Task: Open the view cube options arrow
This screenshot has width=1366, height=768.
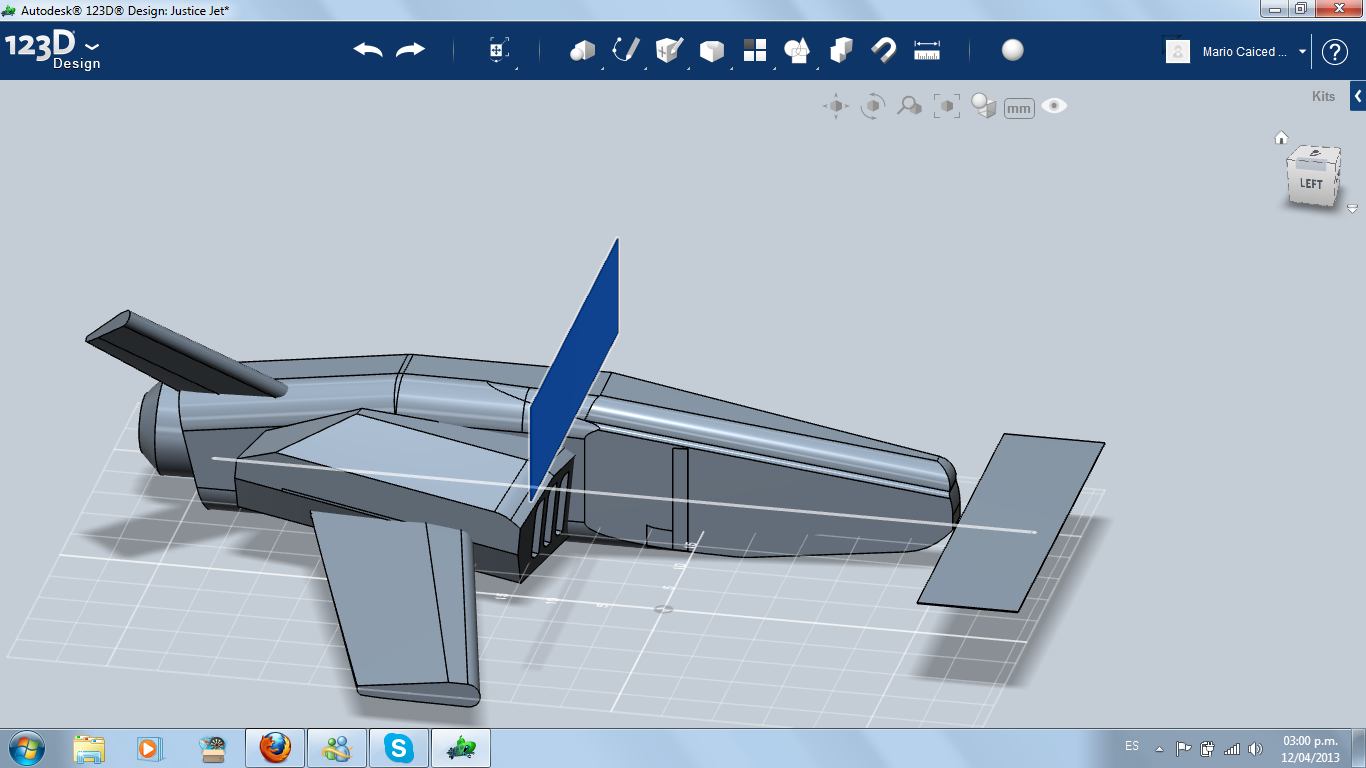Action: click(x=1352, y=209)
